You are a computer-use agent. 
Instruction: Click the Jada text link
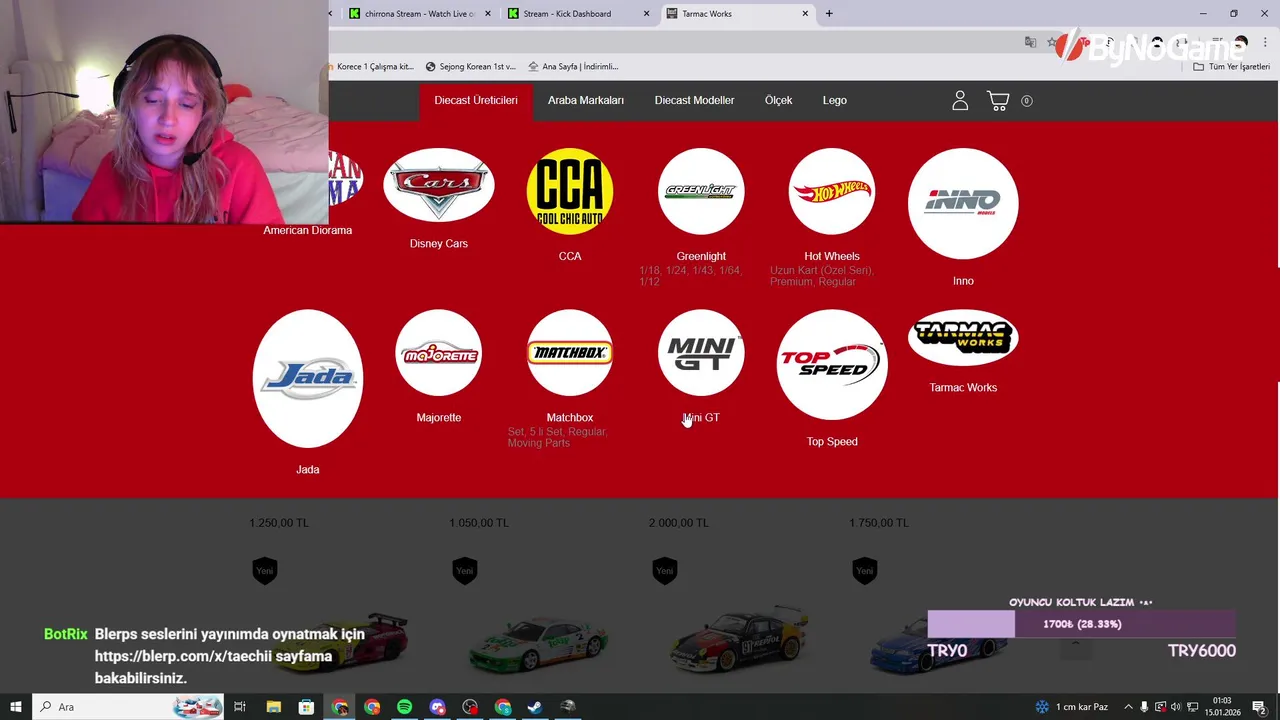[308, 469]
